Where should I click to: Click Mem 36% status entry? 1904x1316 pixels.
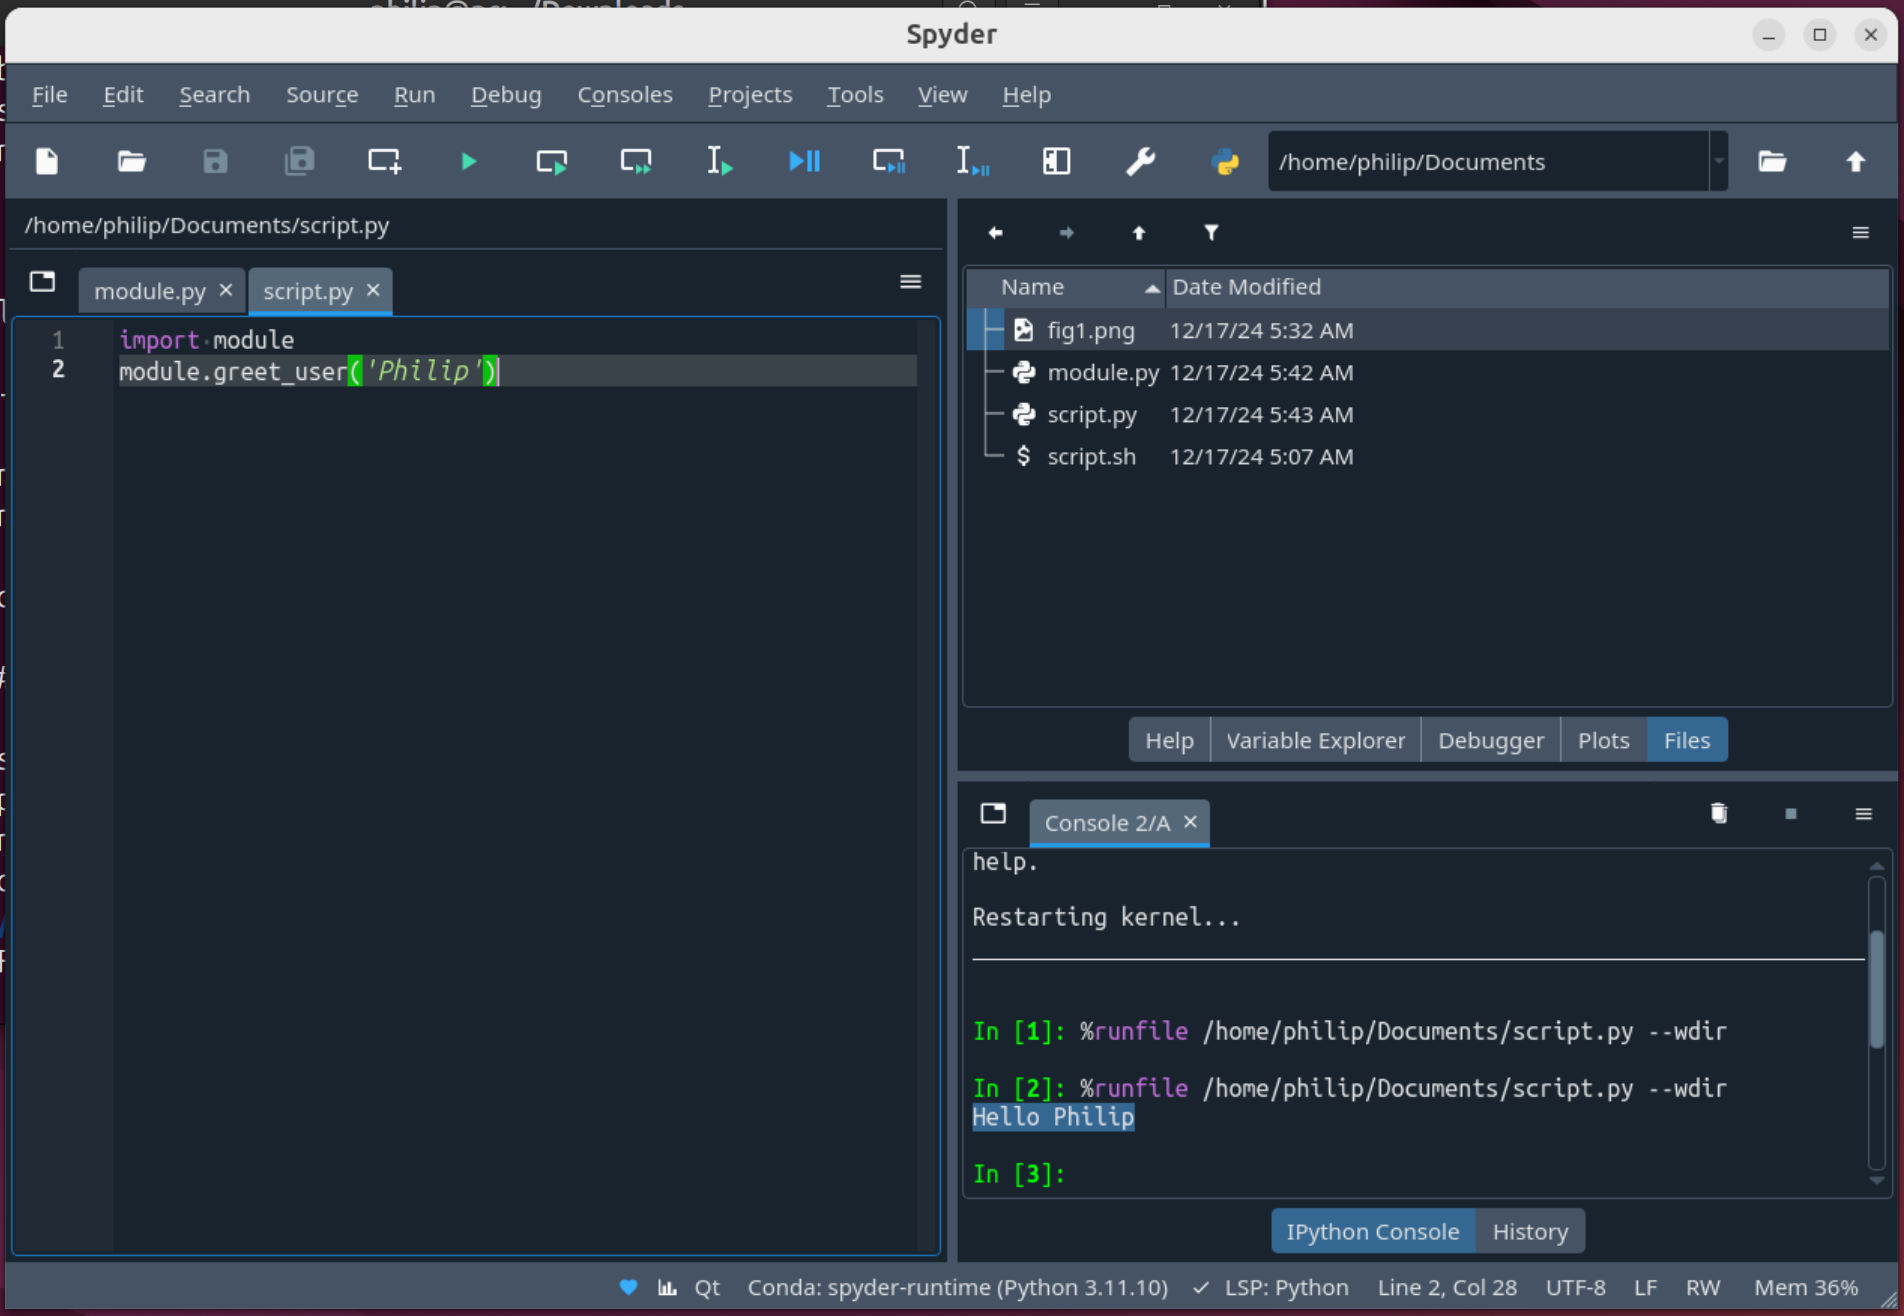(1806, 1287)
